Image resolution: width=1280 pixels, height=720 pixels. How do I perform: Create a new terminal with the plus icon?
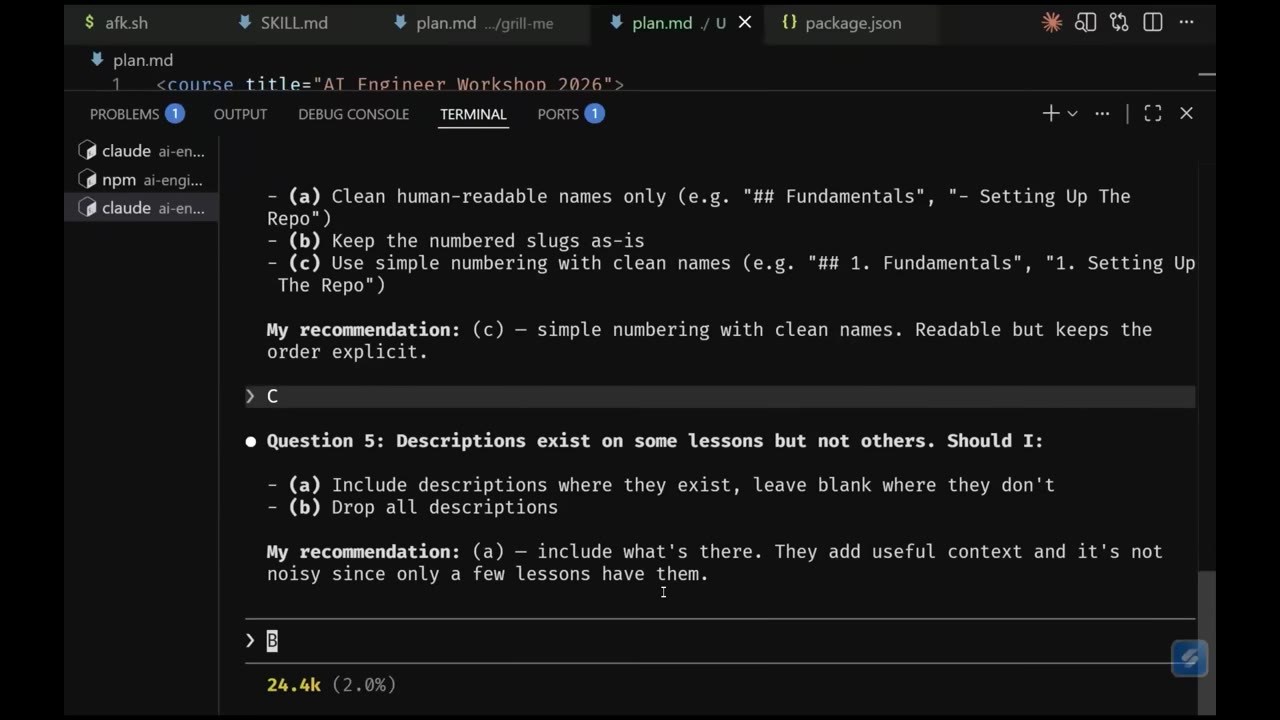click(1050, 114)
